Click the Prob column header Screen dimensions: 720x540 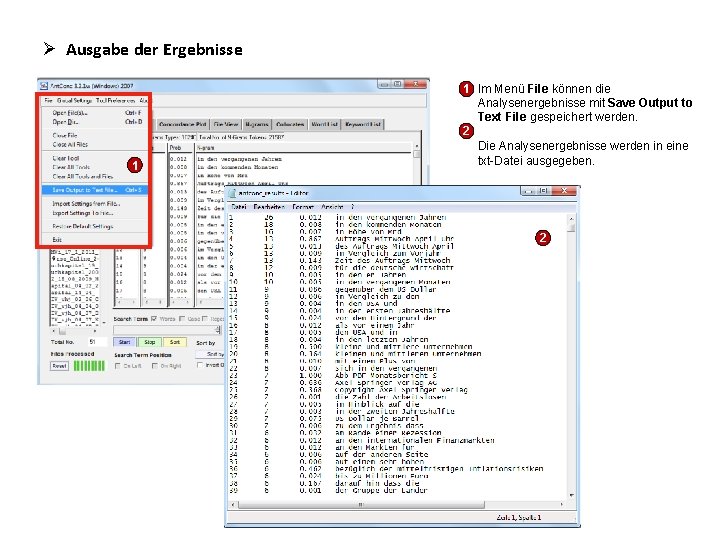point(181,148)
